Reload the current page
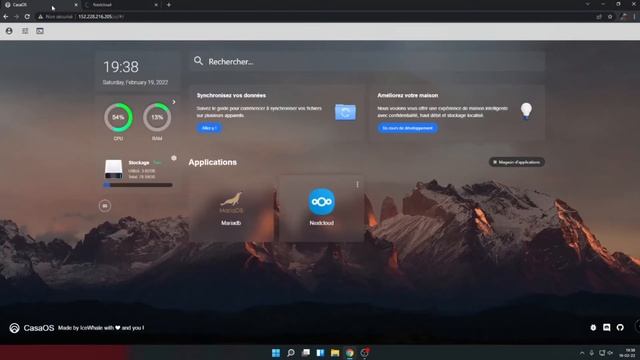This screenshot has width=640, height=360. pyautogui.click(x=27, y=17)
